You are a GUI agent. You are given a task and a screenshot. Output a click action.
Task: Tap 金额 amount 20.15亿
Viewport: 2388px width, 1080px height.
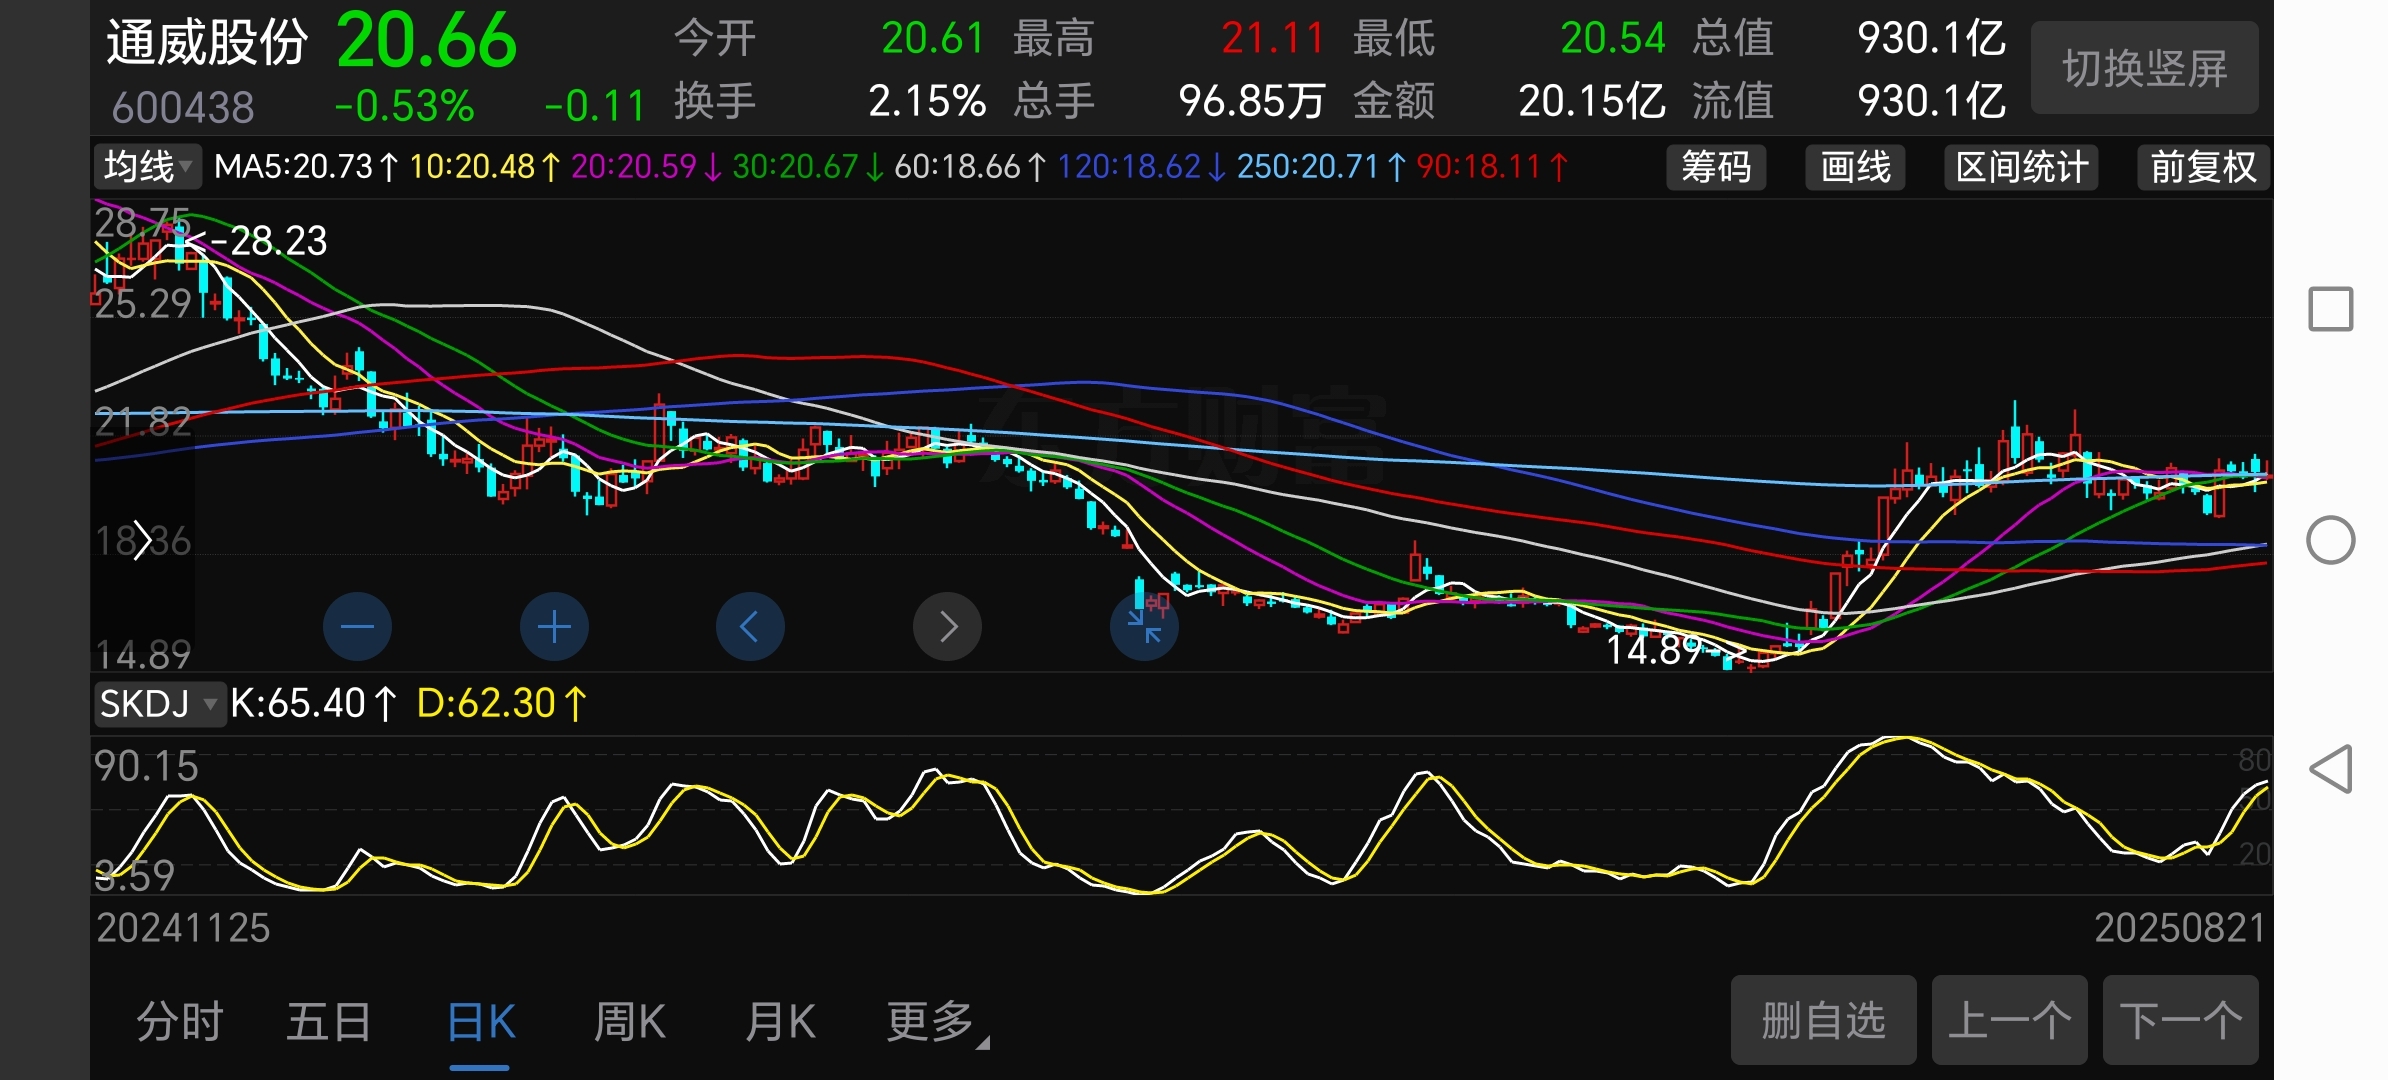point(1592,102)
